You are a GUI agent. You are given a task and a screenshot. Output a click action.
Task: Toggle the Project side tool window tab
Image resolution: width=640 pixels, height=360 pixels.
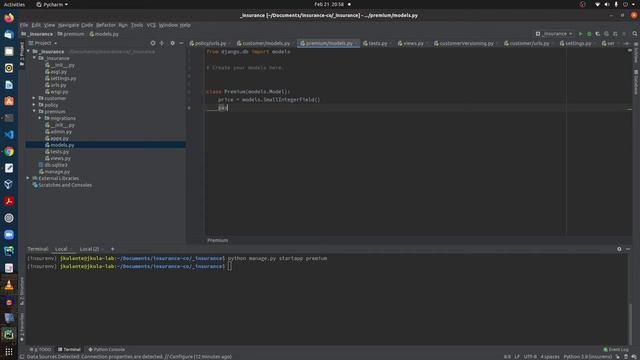tap(22, 53)
